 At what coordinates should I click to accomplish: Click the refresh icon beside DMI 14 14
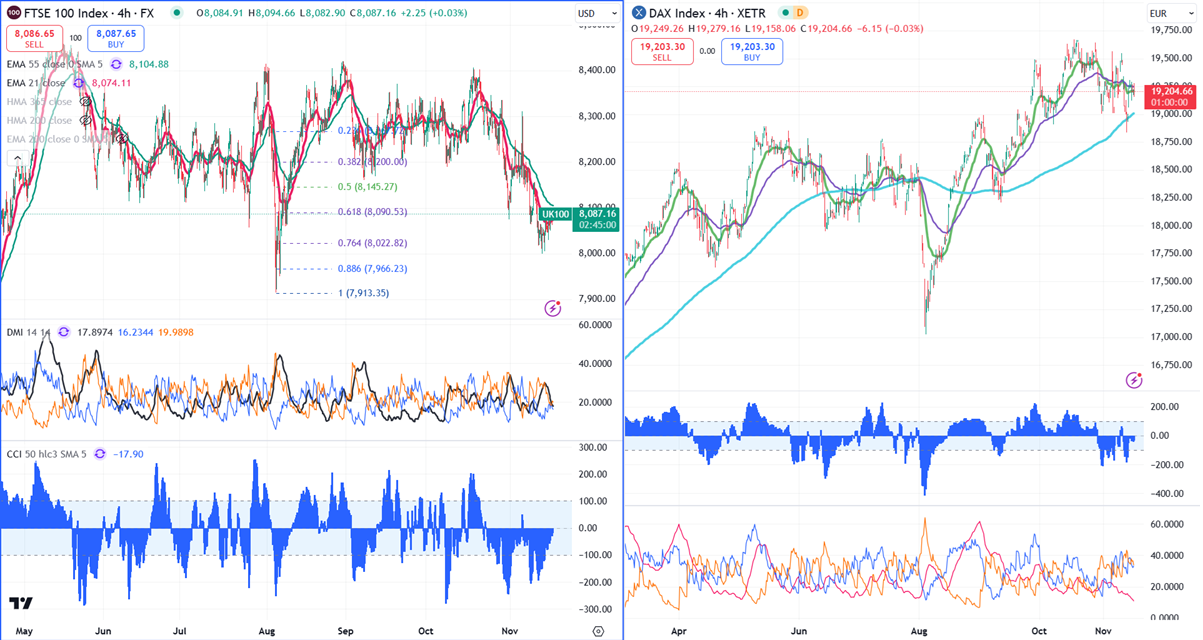(x=64, y=331)
